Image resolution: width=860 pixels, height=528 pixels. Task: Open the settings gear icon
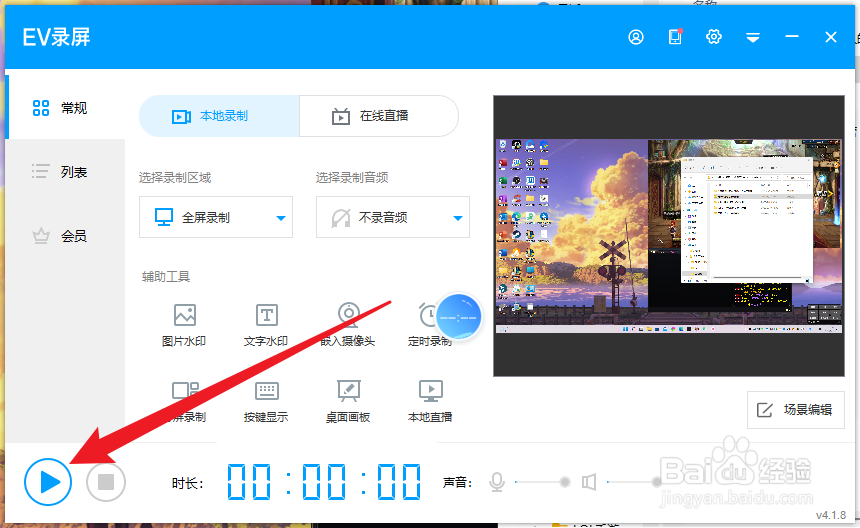[714, 37]
